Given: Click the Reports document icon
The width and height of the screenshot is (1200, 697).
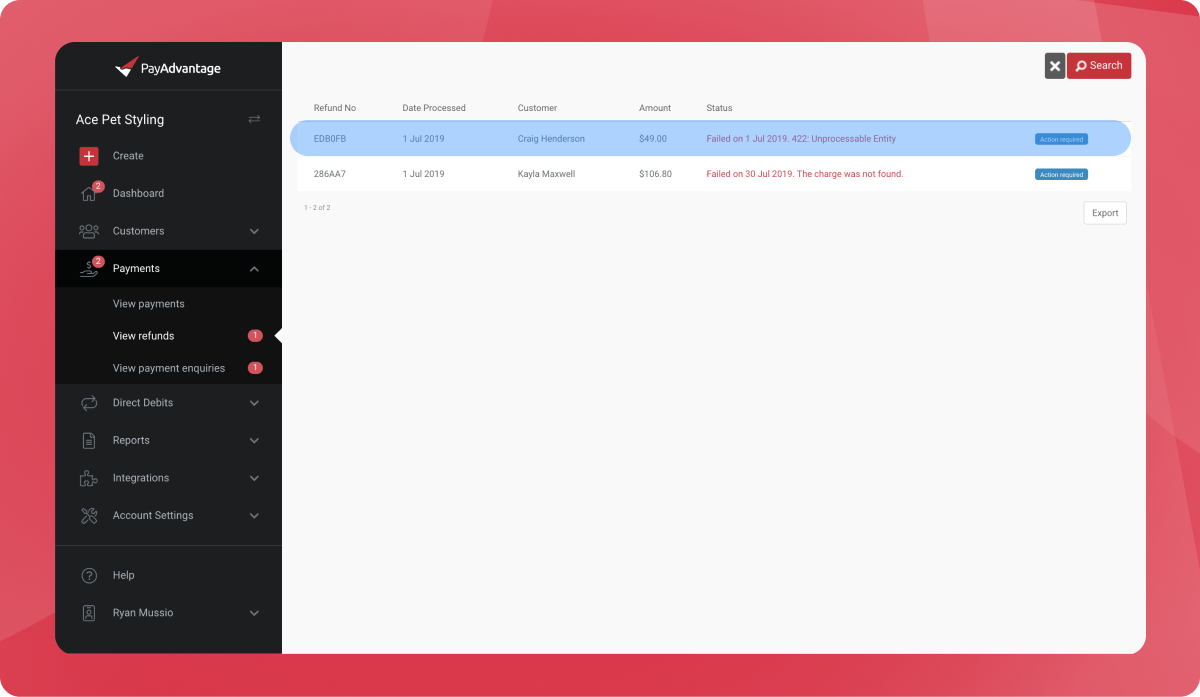Looking at the screenshot, I should click(x=89, y=441).
